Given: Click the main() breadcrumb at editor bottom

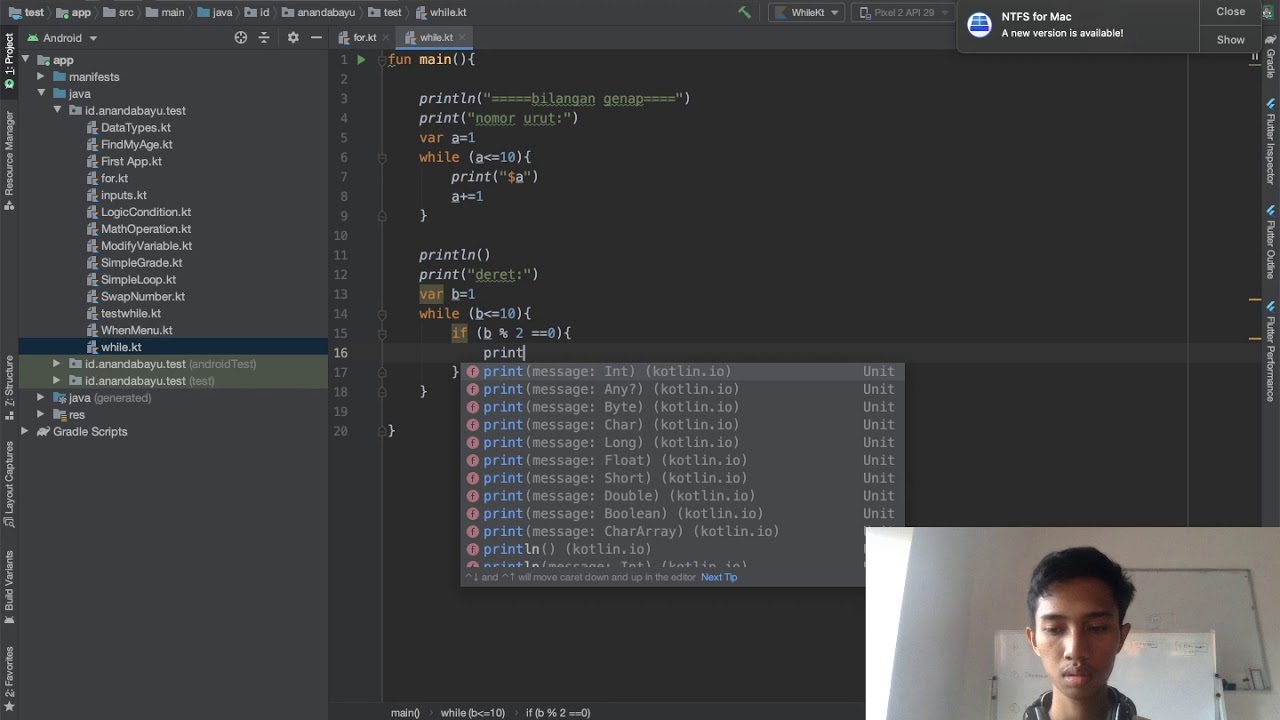Looking at the screenshot, I should click(405, 713).
